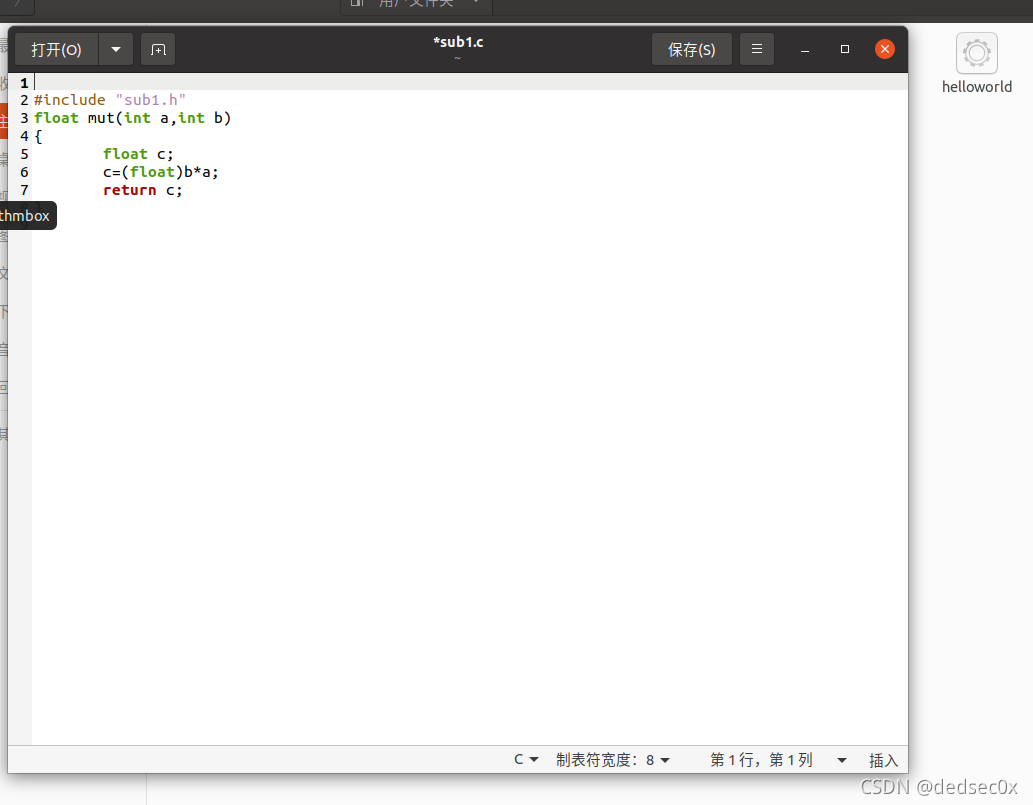Click the return c; statement
The width and height of the screenshot is (1033, 805).
pyautogui.click(x=142, y=190)
